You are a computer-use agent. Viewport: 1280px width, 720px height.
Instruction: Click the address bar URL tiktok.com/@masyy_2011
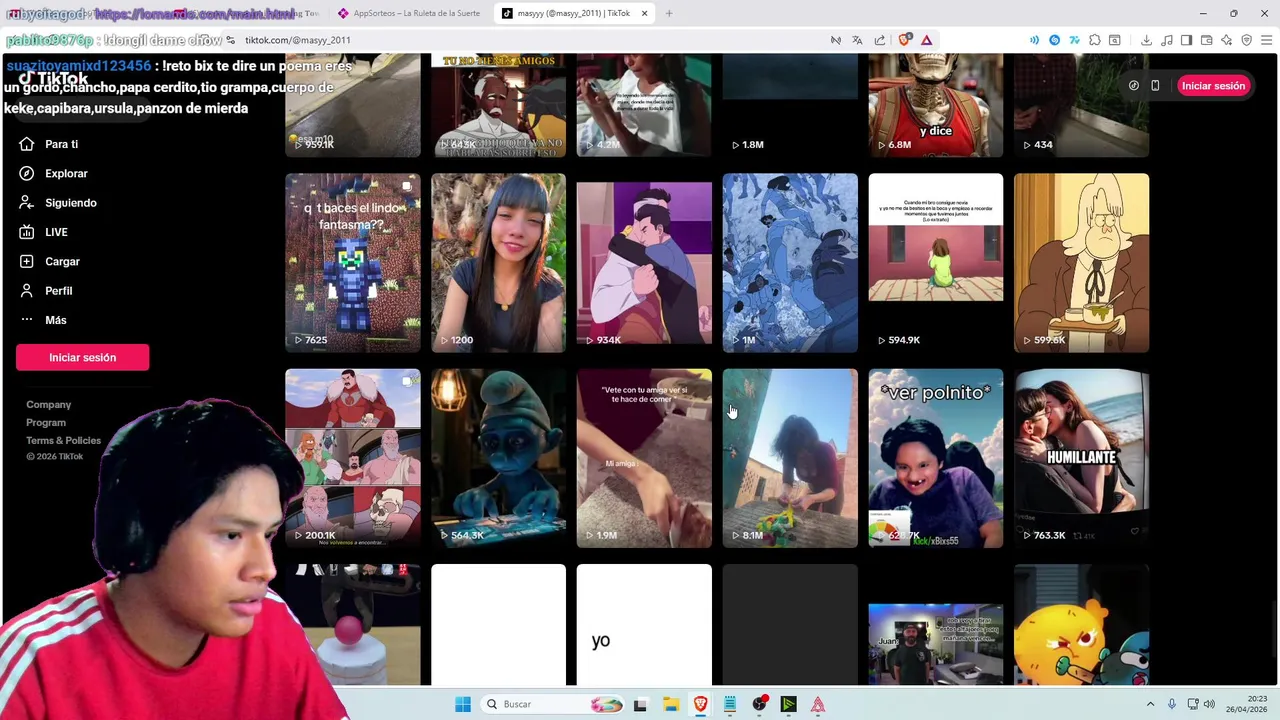tap(298, 40)
